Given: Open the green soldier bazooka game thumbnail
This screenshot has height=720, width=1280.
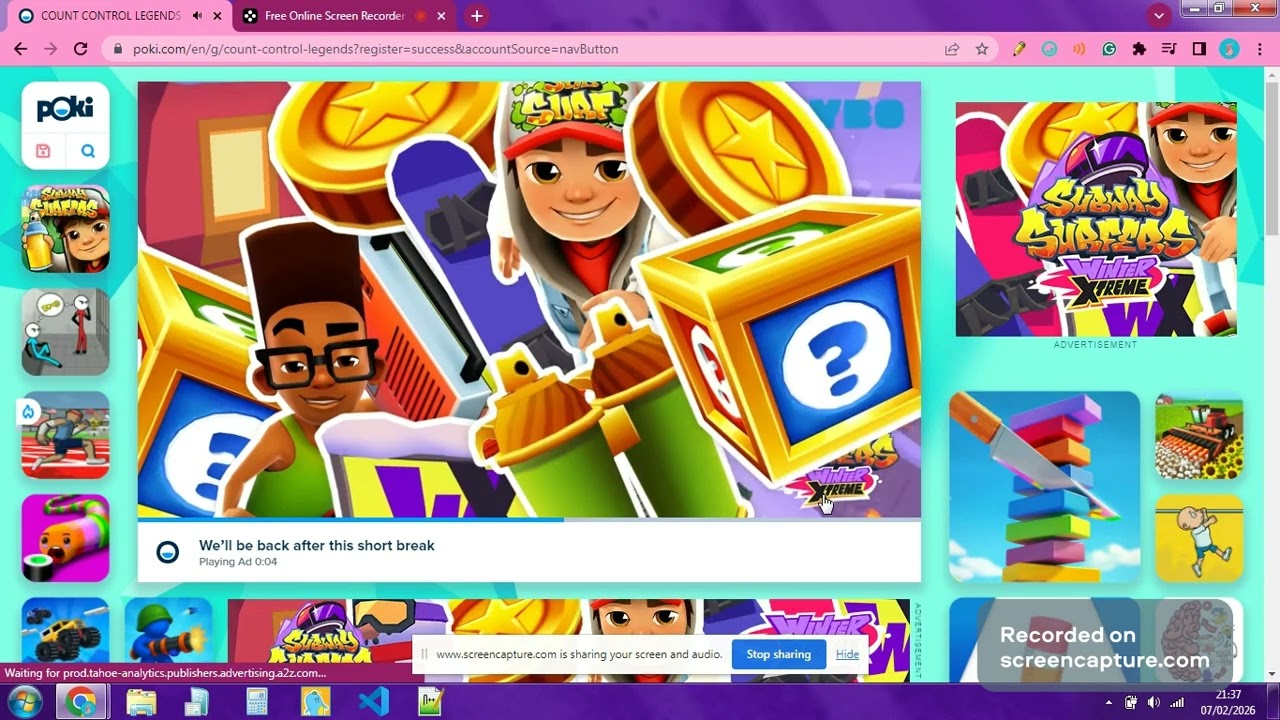Looking at the screenshot, I should coord(168,631).
